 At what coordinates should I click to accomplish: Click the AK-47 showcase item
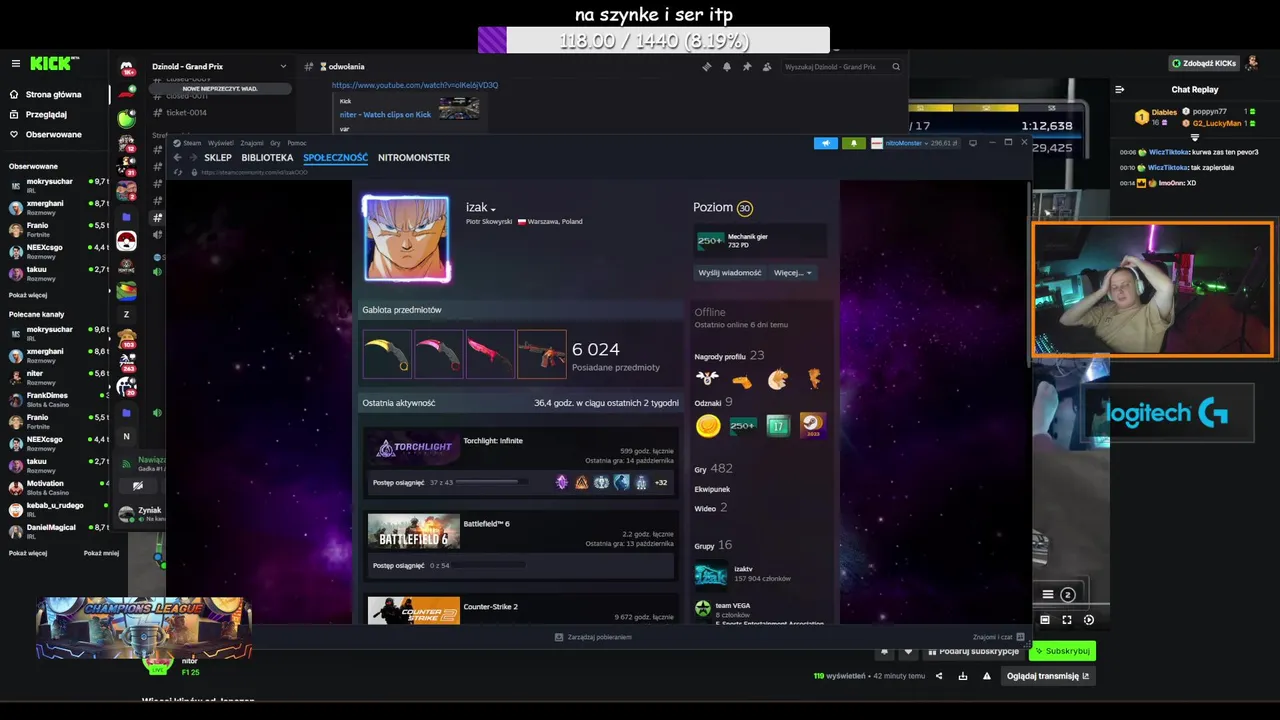pos(542,354)
